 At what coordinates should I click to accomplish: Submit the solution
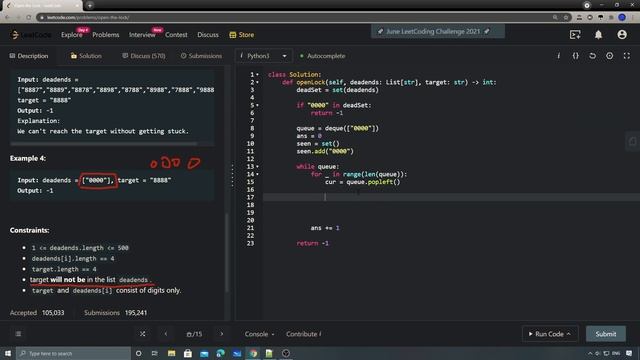(606, 334)
